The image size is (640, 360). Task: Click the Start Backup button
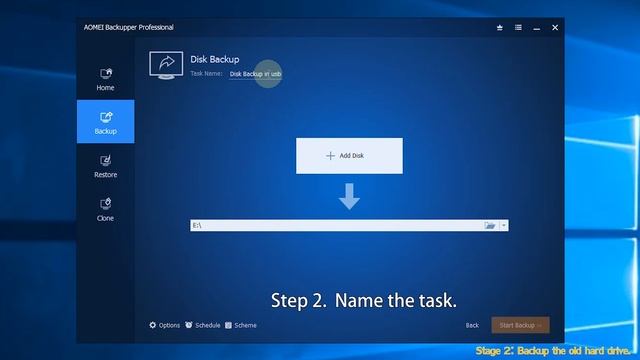point(520,325)
